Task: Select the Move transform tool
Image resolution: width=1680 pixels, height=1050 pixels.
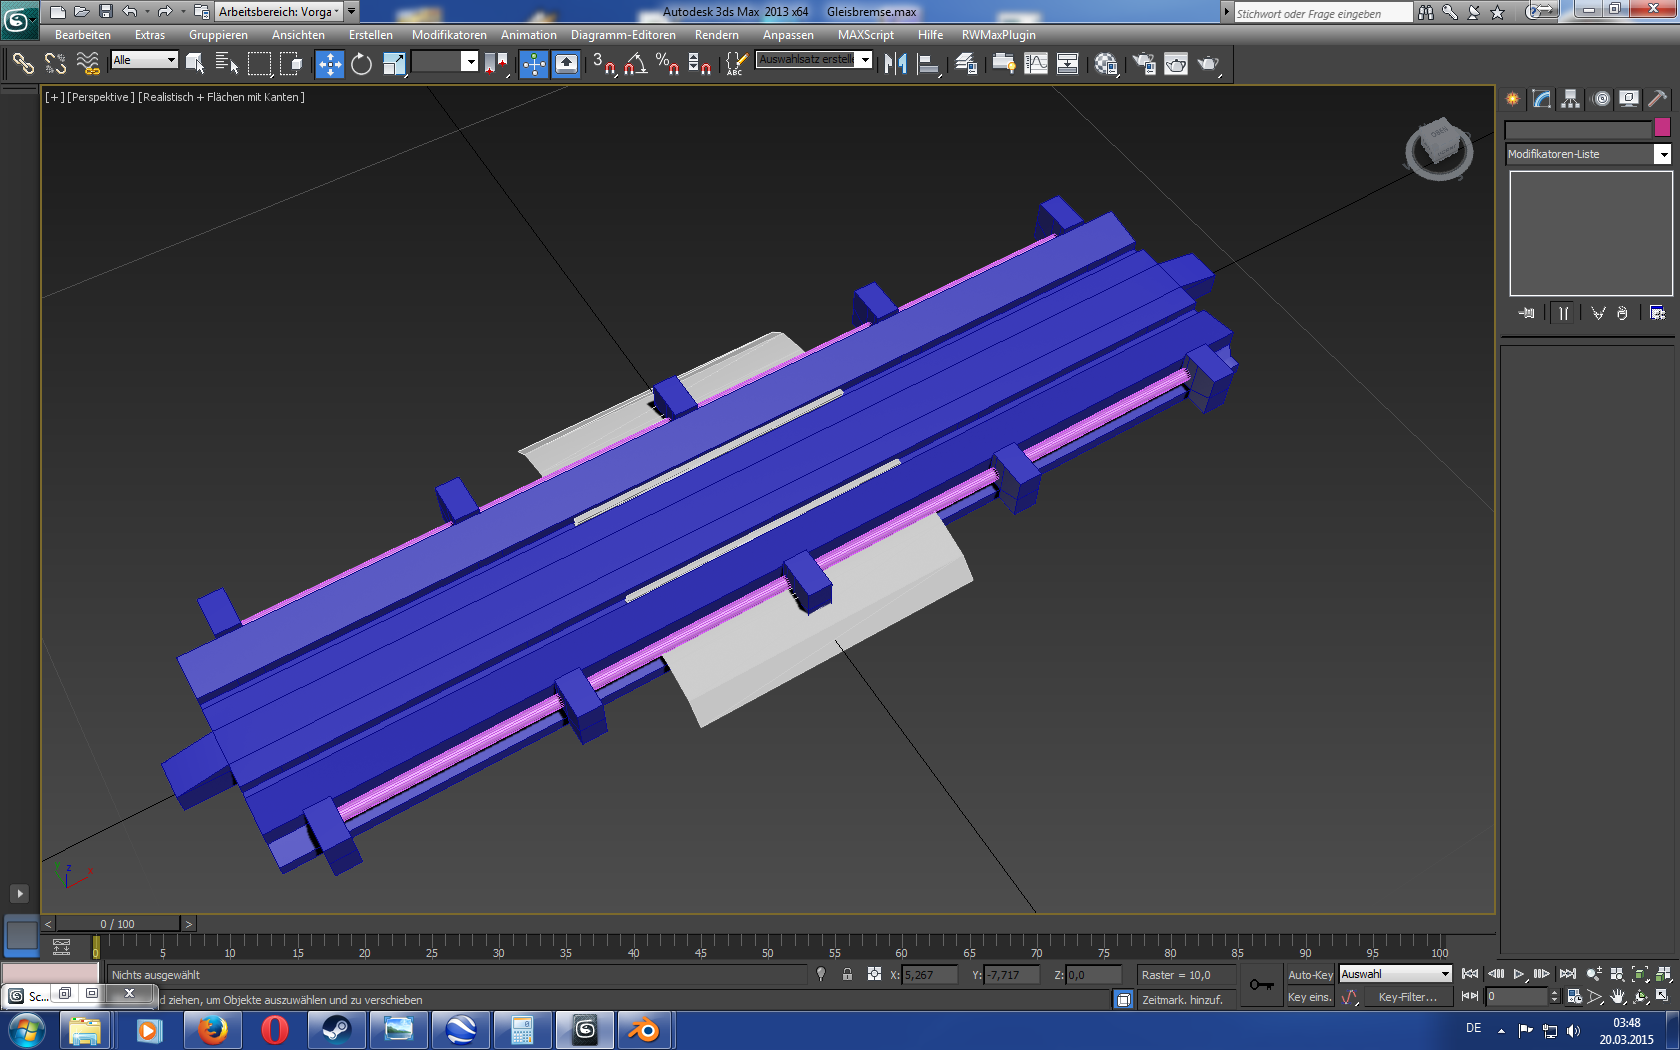Action: coord(329,64)
